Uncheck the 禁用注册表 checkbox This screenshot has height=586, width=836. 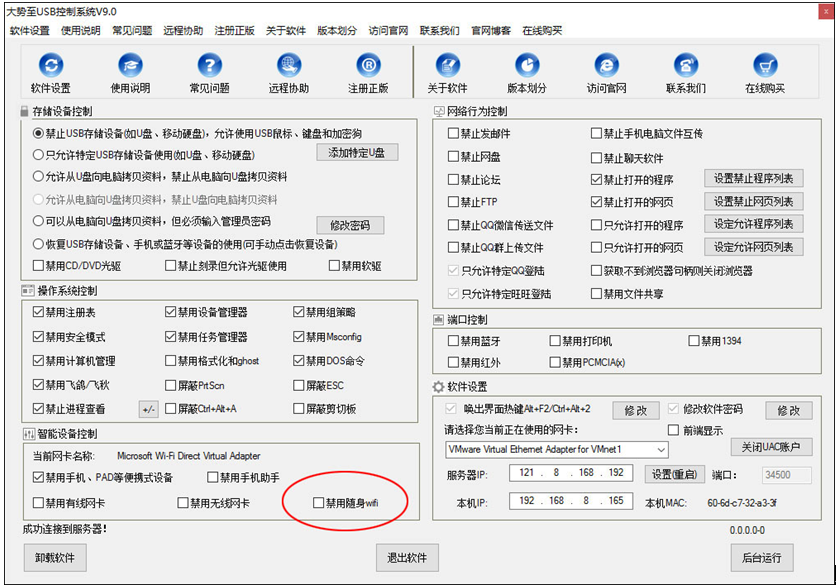pyautogui.click(x=39, y=313)
